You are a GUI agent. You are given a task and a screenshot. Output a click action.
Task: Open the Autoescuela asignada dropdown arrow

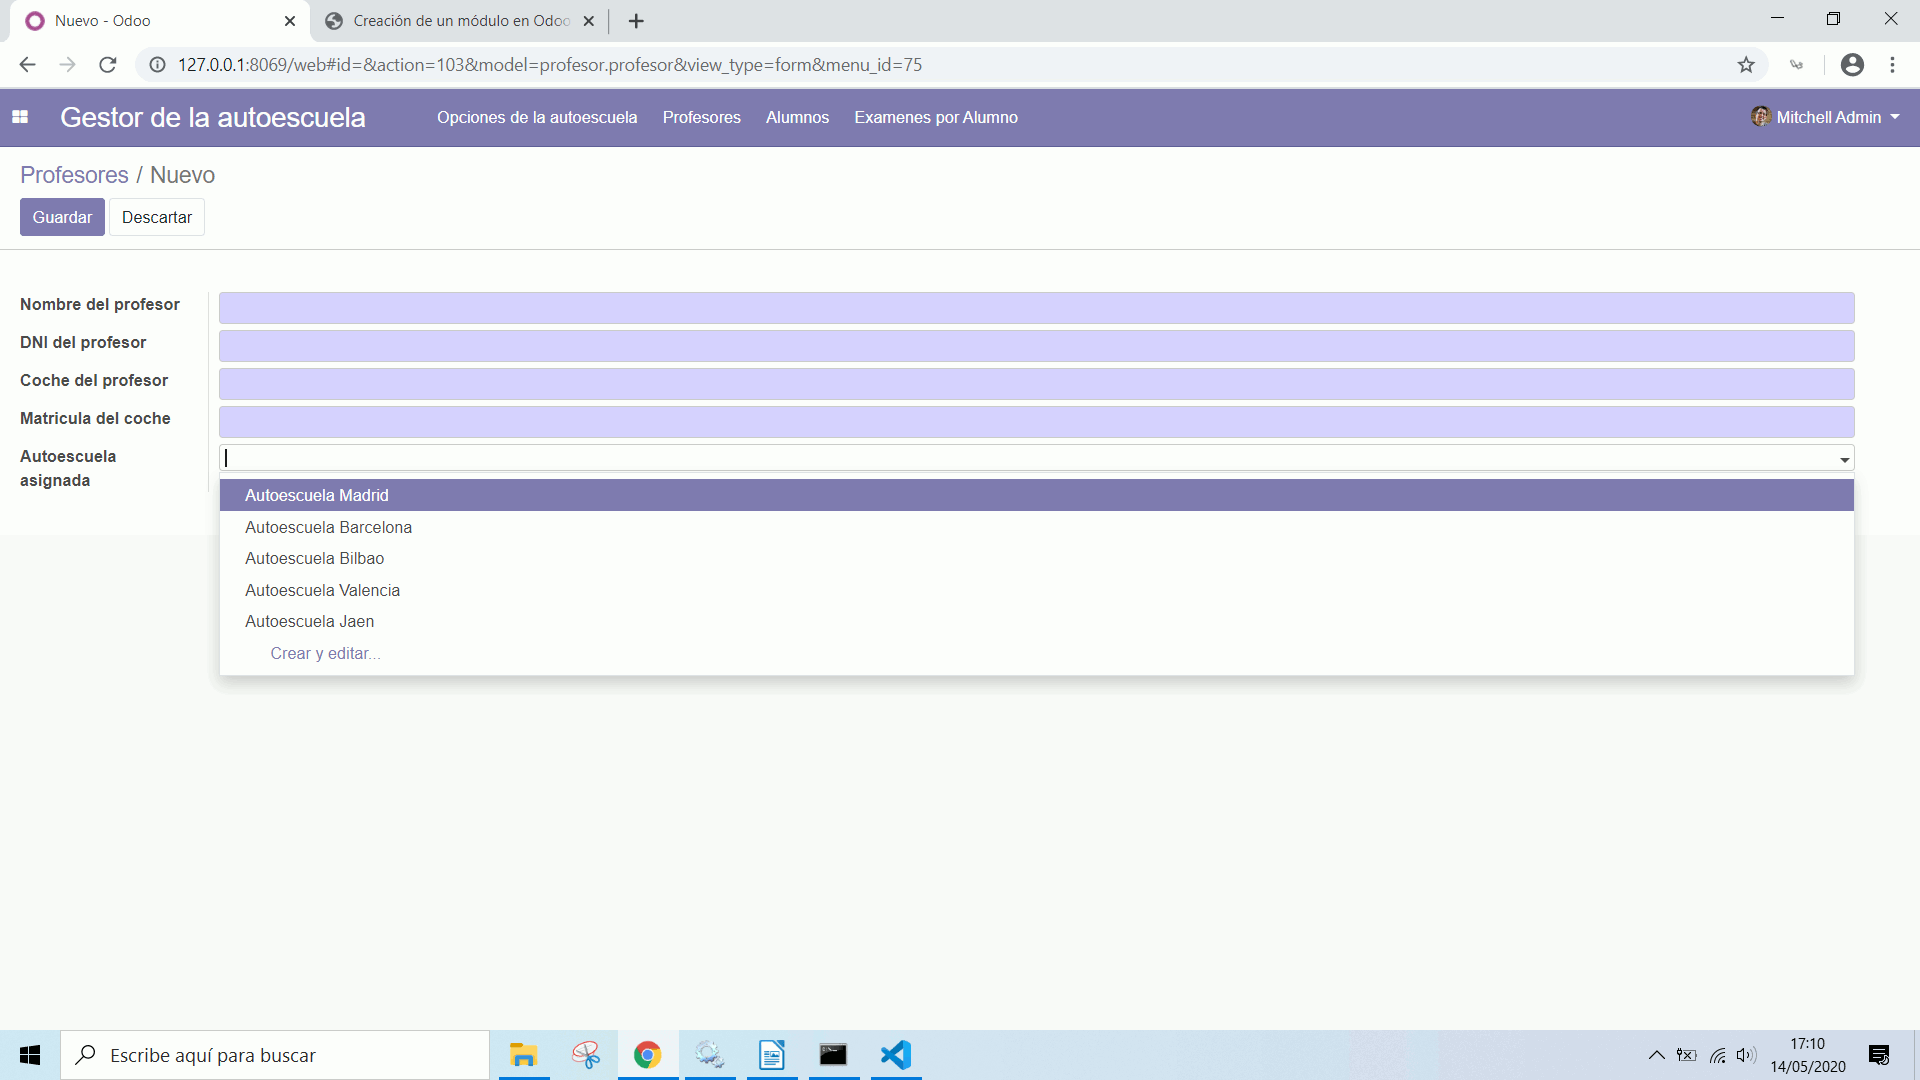pyautogui.click(x=1844, y=460)
